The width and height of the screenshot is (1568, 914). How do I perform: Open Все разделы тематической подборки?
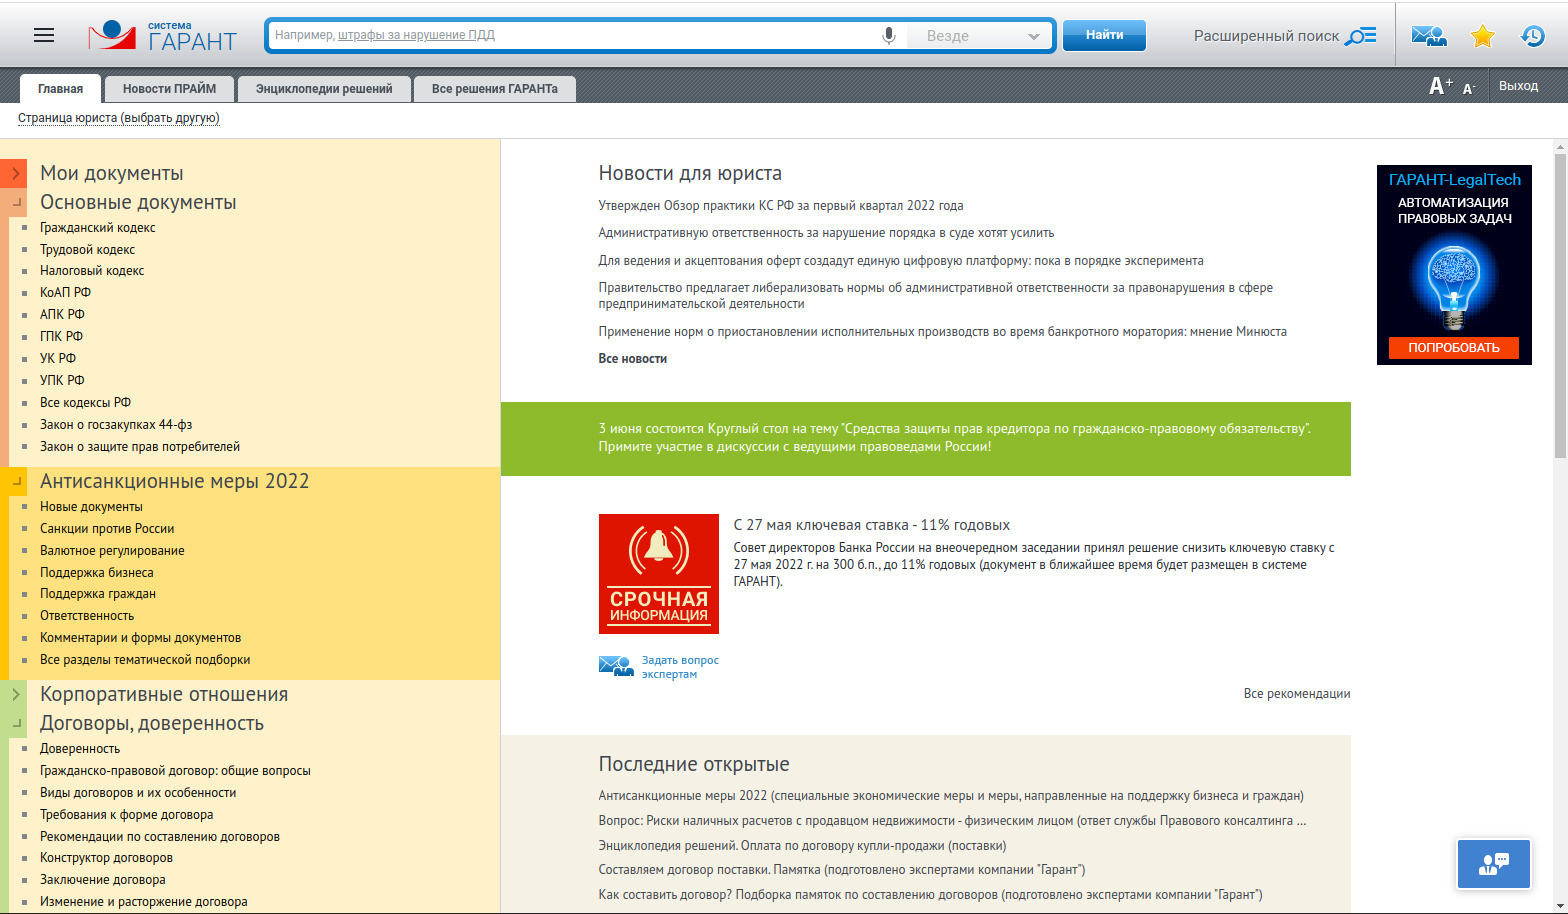(145, 660)
